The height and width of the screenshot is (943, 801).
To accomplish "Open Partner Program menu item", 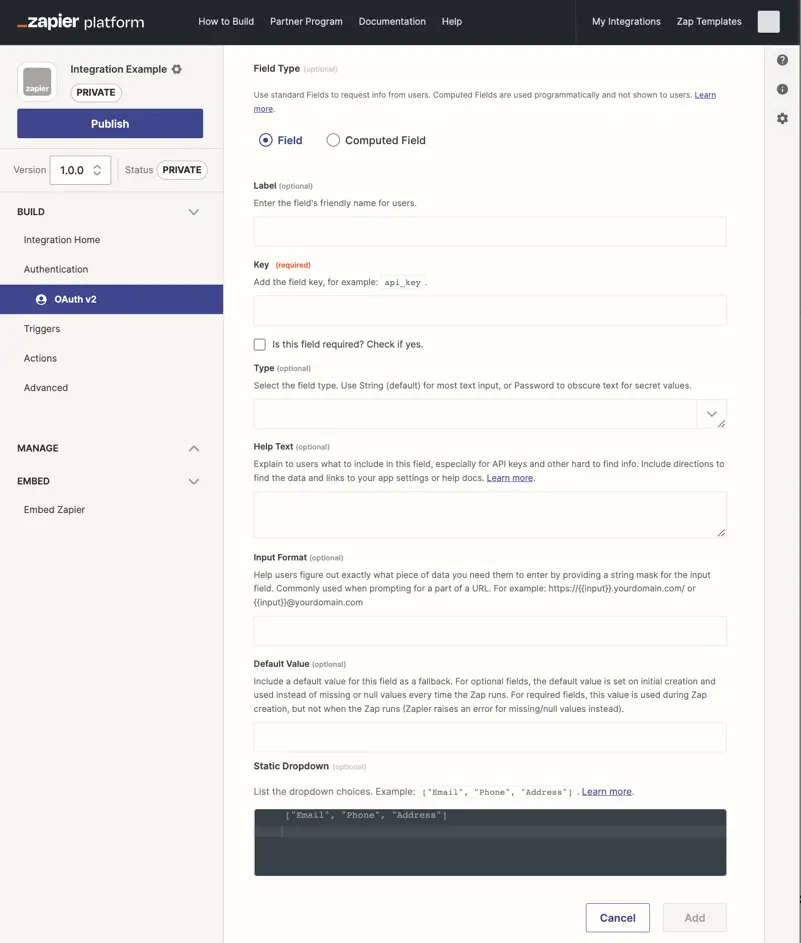I will coord(306,22).
